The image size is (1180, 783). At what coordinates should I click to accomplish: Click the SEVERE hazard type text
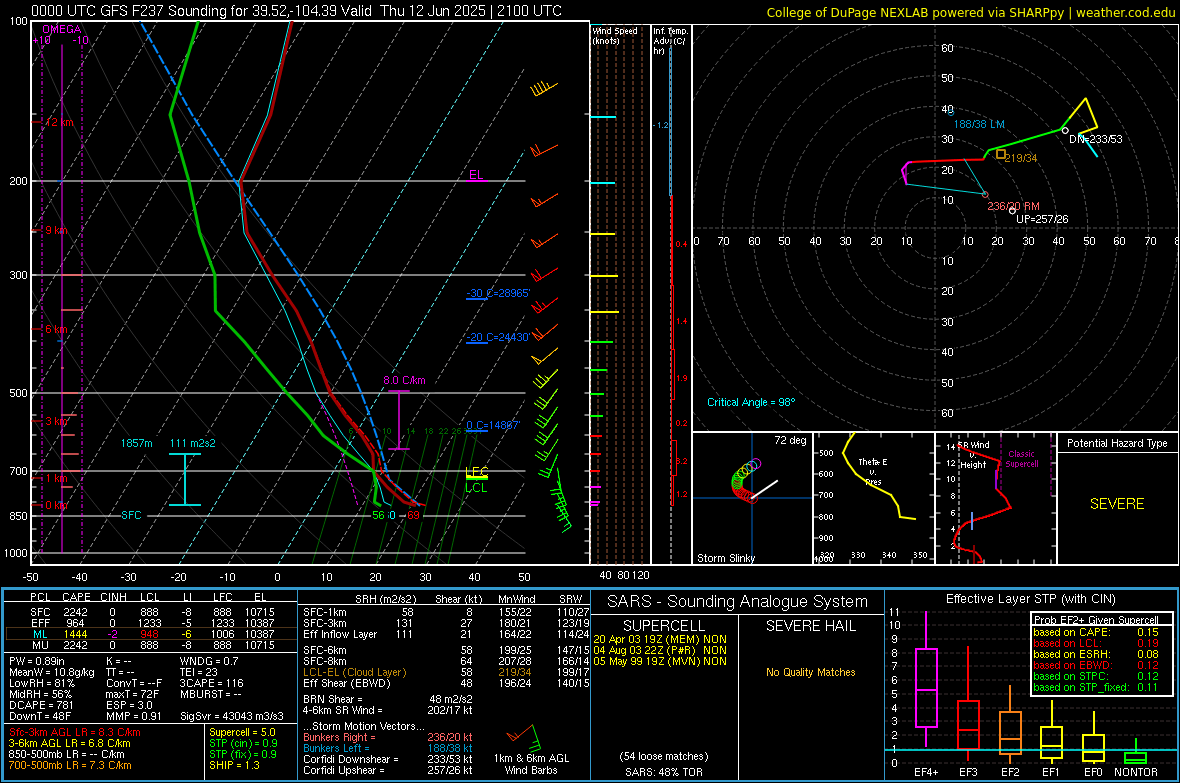(1117, 504)
